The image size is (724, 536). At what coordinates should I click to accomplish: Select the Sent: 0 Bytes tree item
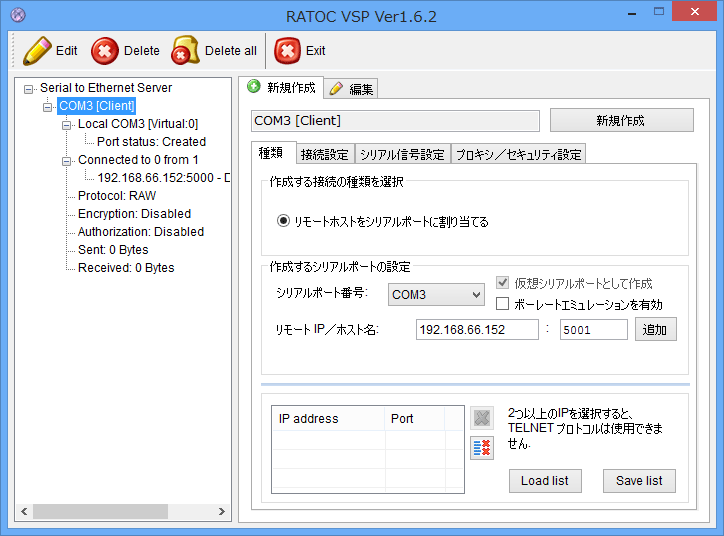point(113,250)
